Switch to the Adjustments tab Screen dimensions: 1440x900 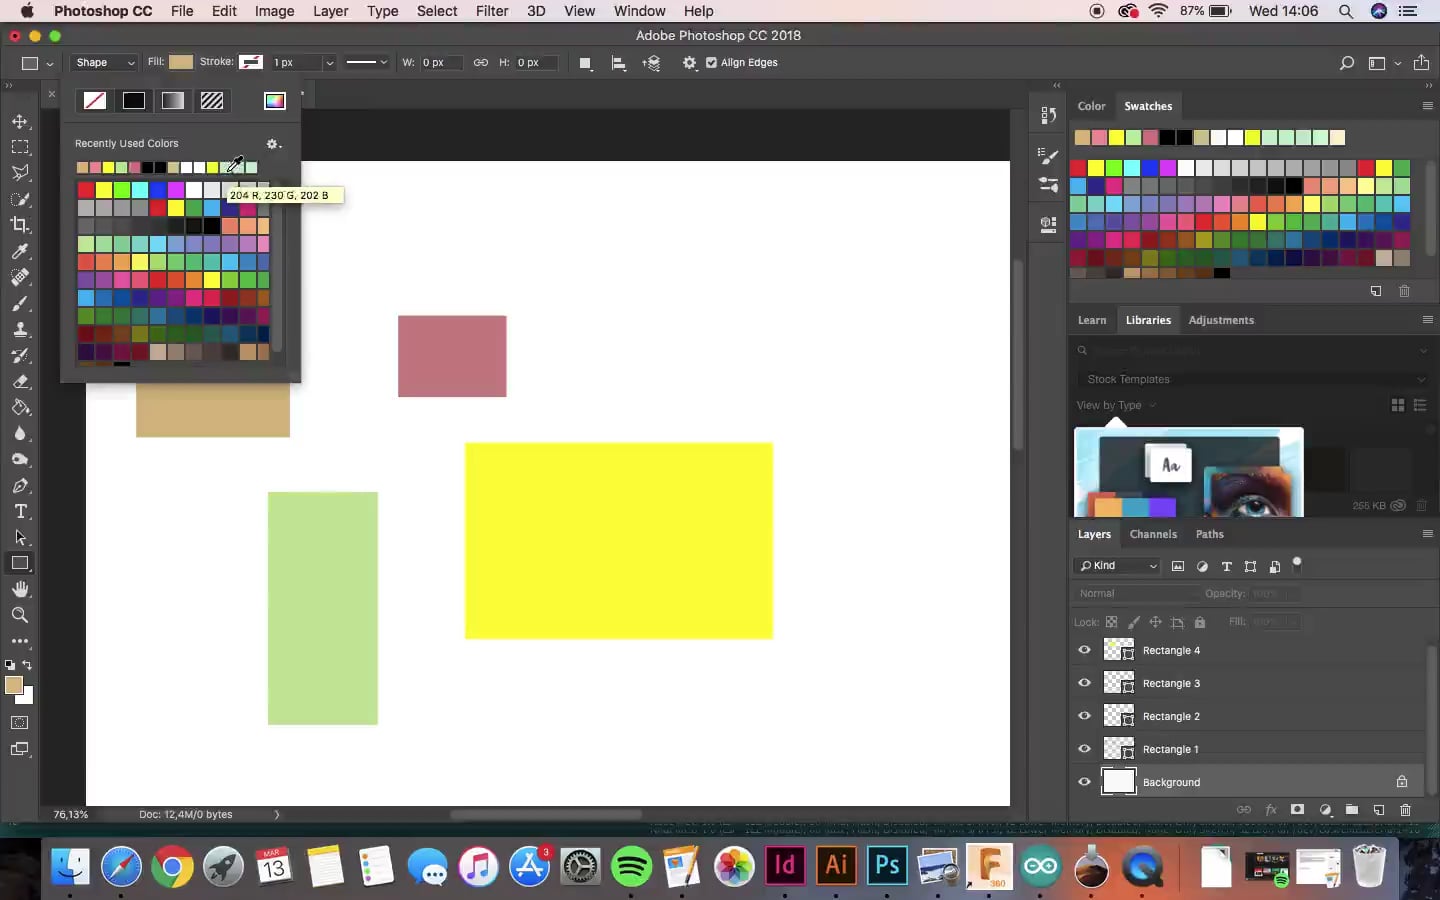(x=1221, y=320)
